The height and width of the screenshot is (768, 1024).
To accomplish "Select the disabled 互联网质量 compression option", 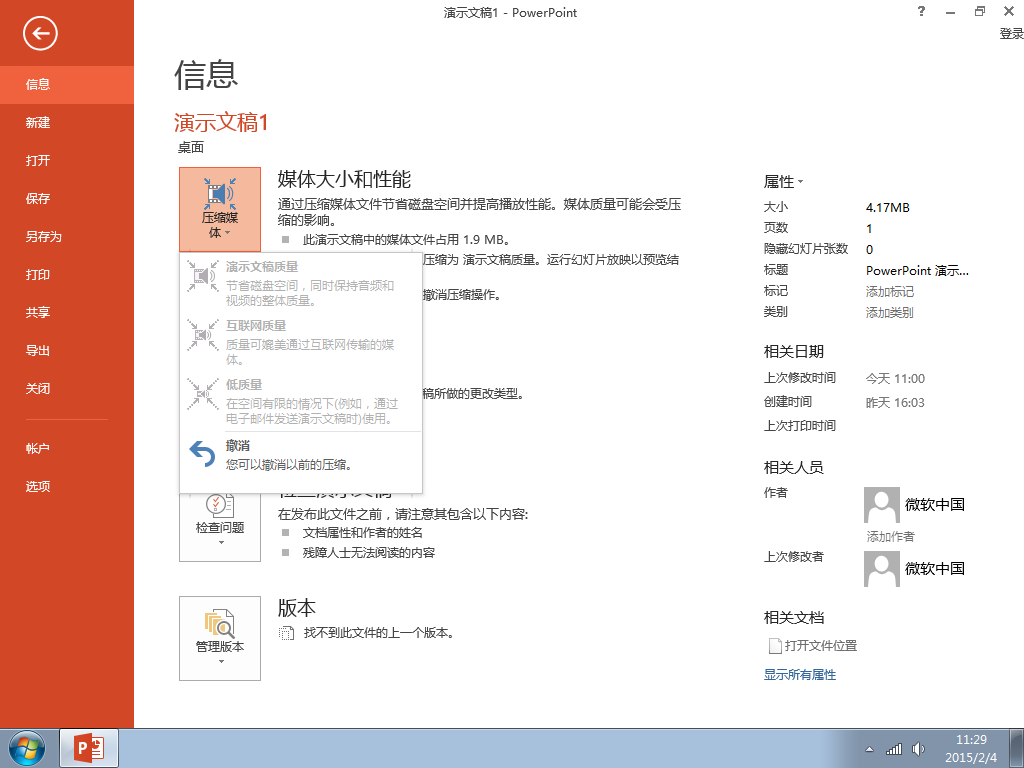I will point(300,342).
